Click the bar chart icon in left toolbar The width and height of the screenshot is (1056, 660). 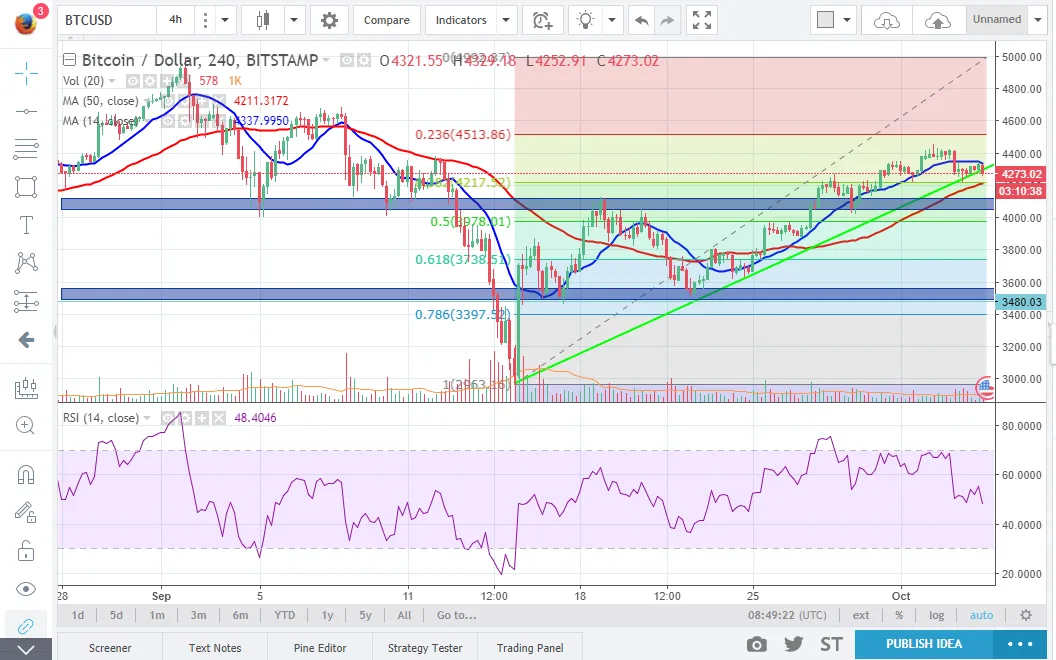point(26,387)
